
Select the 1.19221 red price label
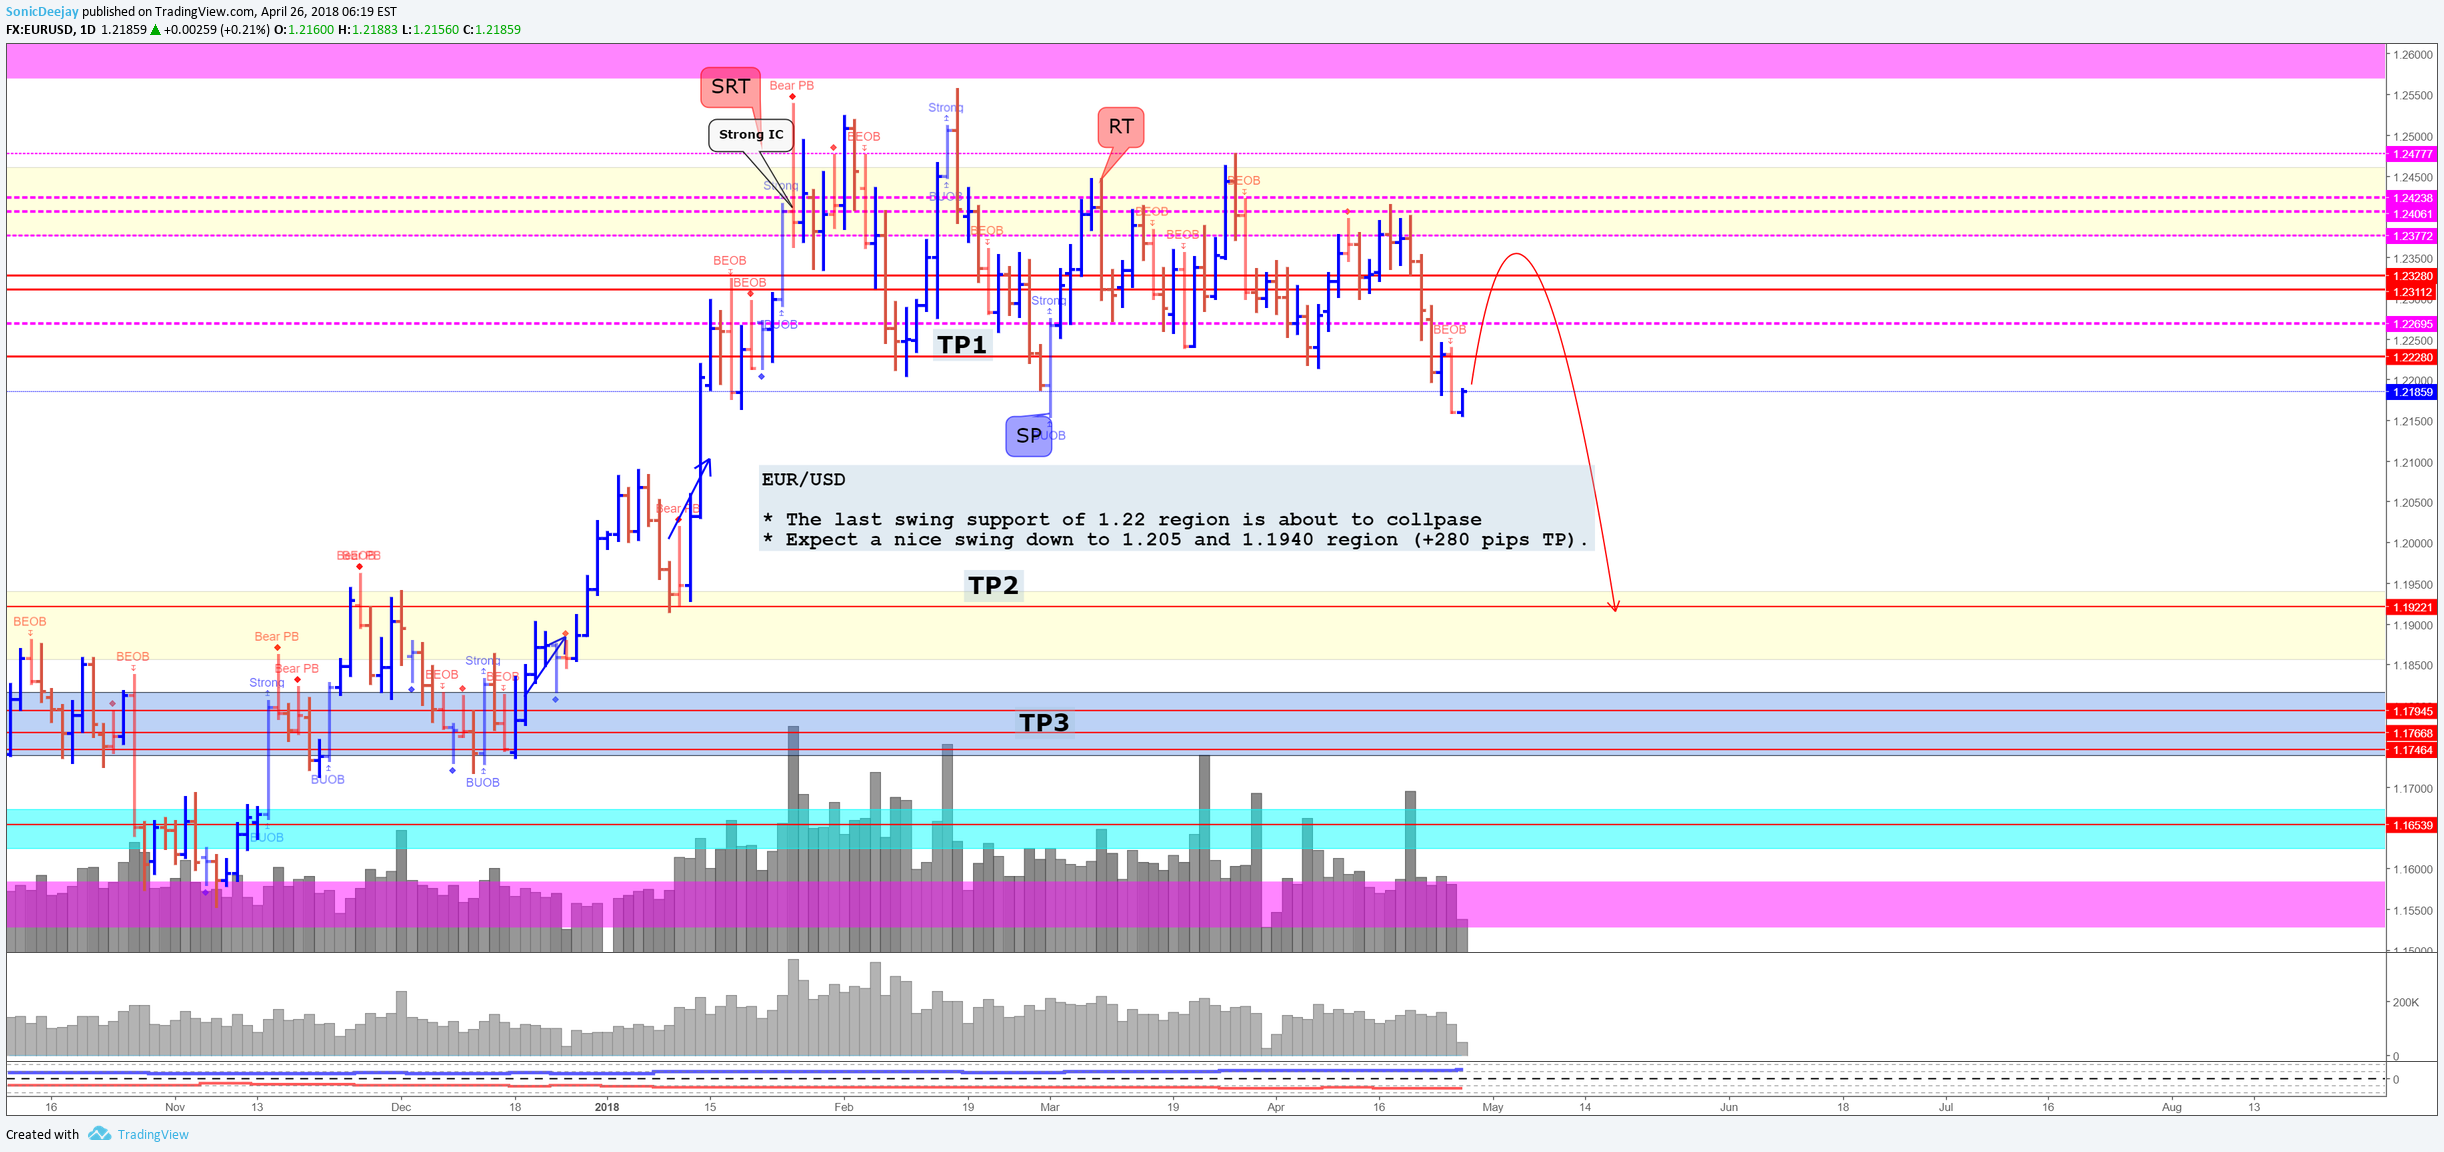pyautogui.click(x=2411, y=607)
